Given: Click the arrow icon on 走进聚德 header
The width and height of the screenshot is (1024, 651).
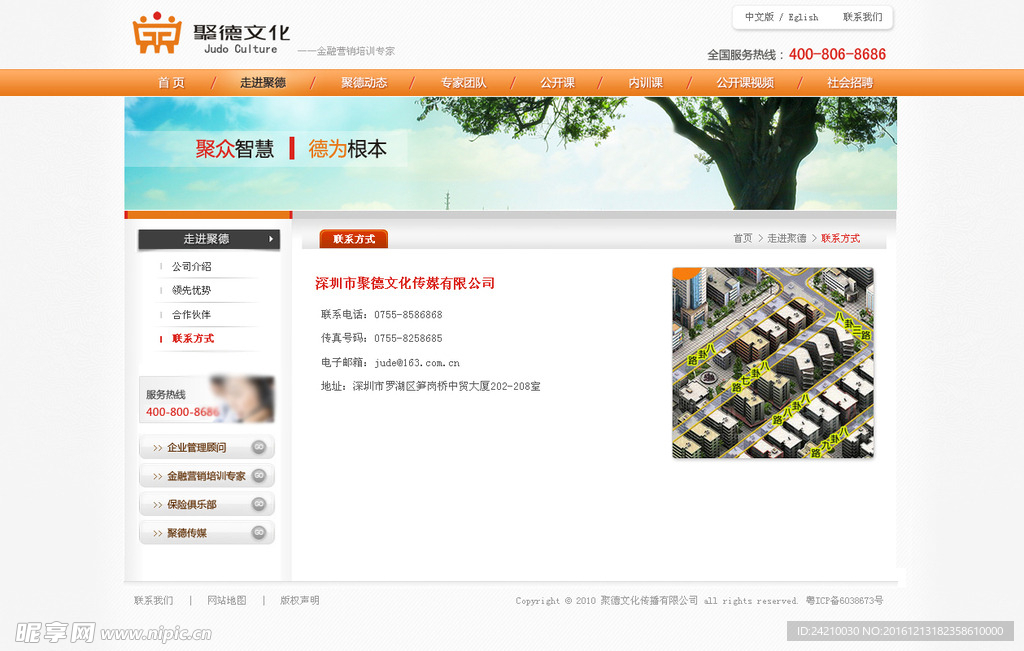Looking at the screenshot, I should click(271, 239).
